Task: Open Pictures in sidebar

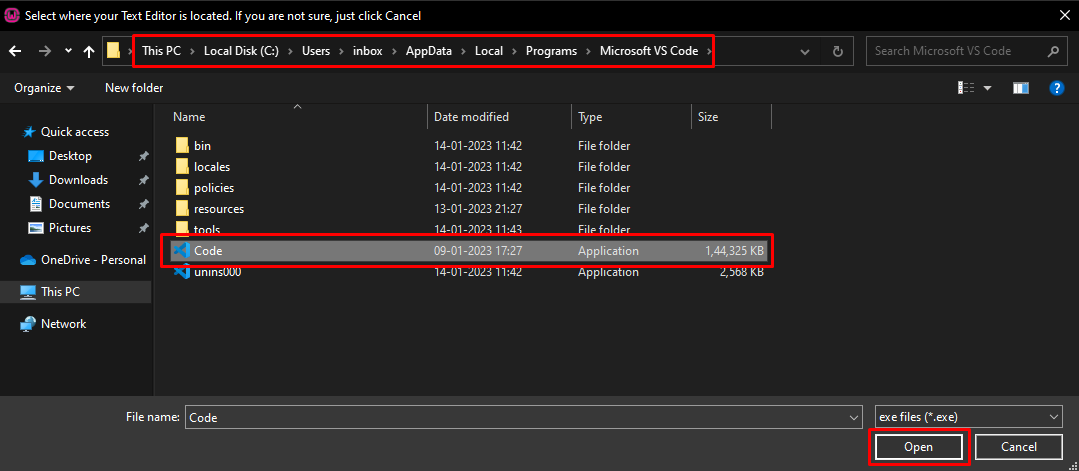Action: [x=70, y=228]
